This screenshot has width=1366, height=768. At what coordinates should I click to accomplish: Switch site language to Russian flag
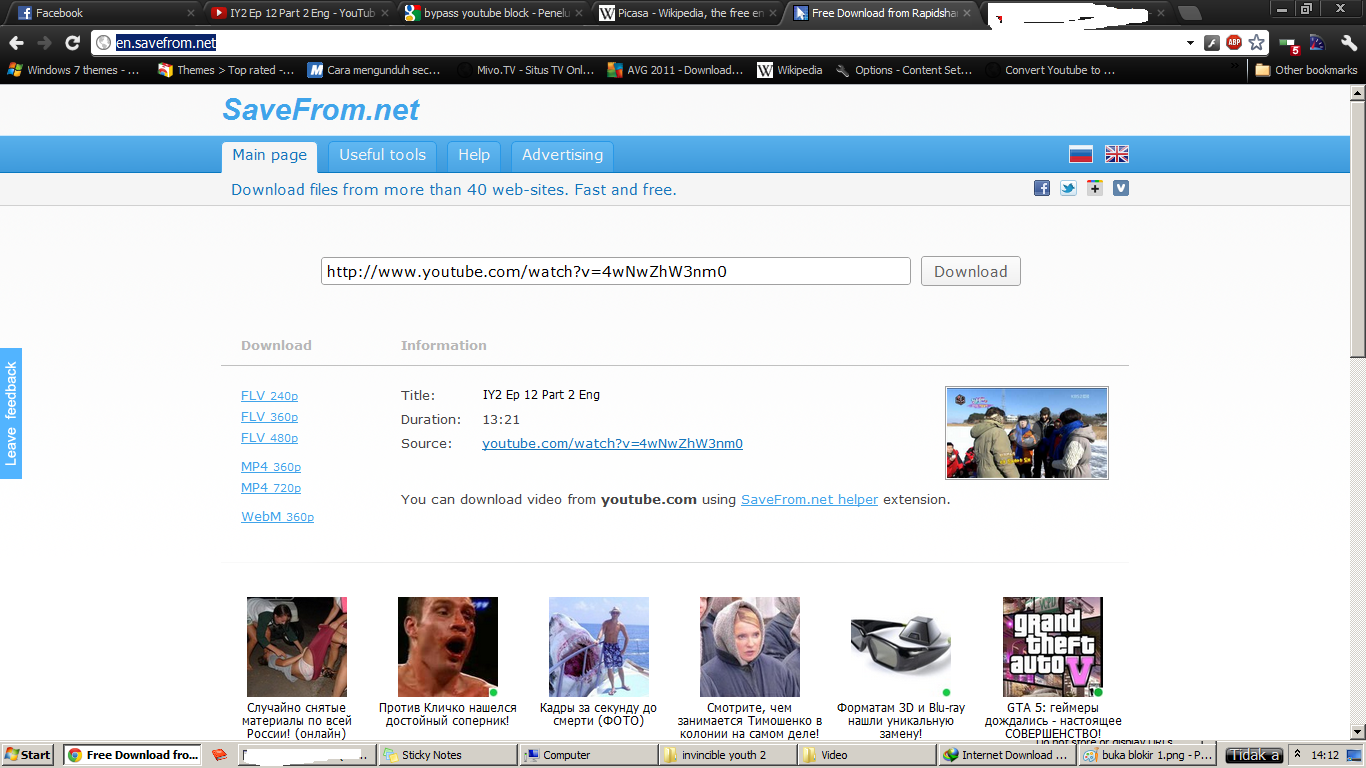(x=1081, y=154)
